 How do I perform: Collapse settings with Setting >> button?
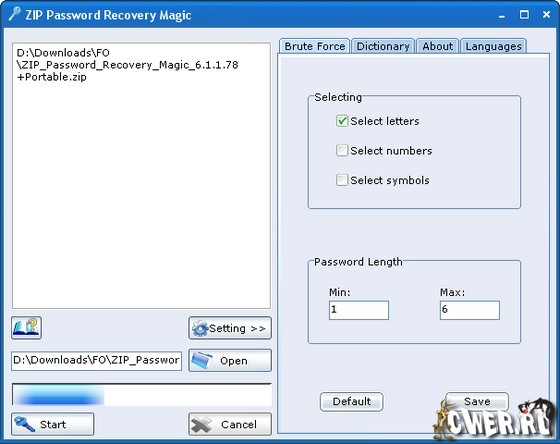point(230,328)
